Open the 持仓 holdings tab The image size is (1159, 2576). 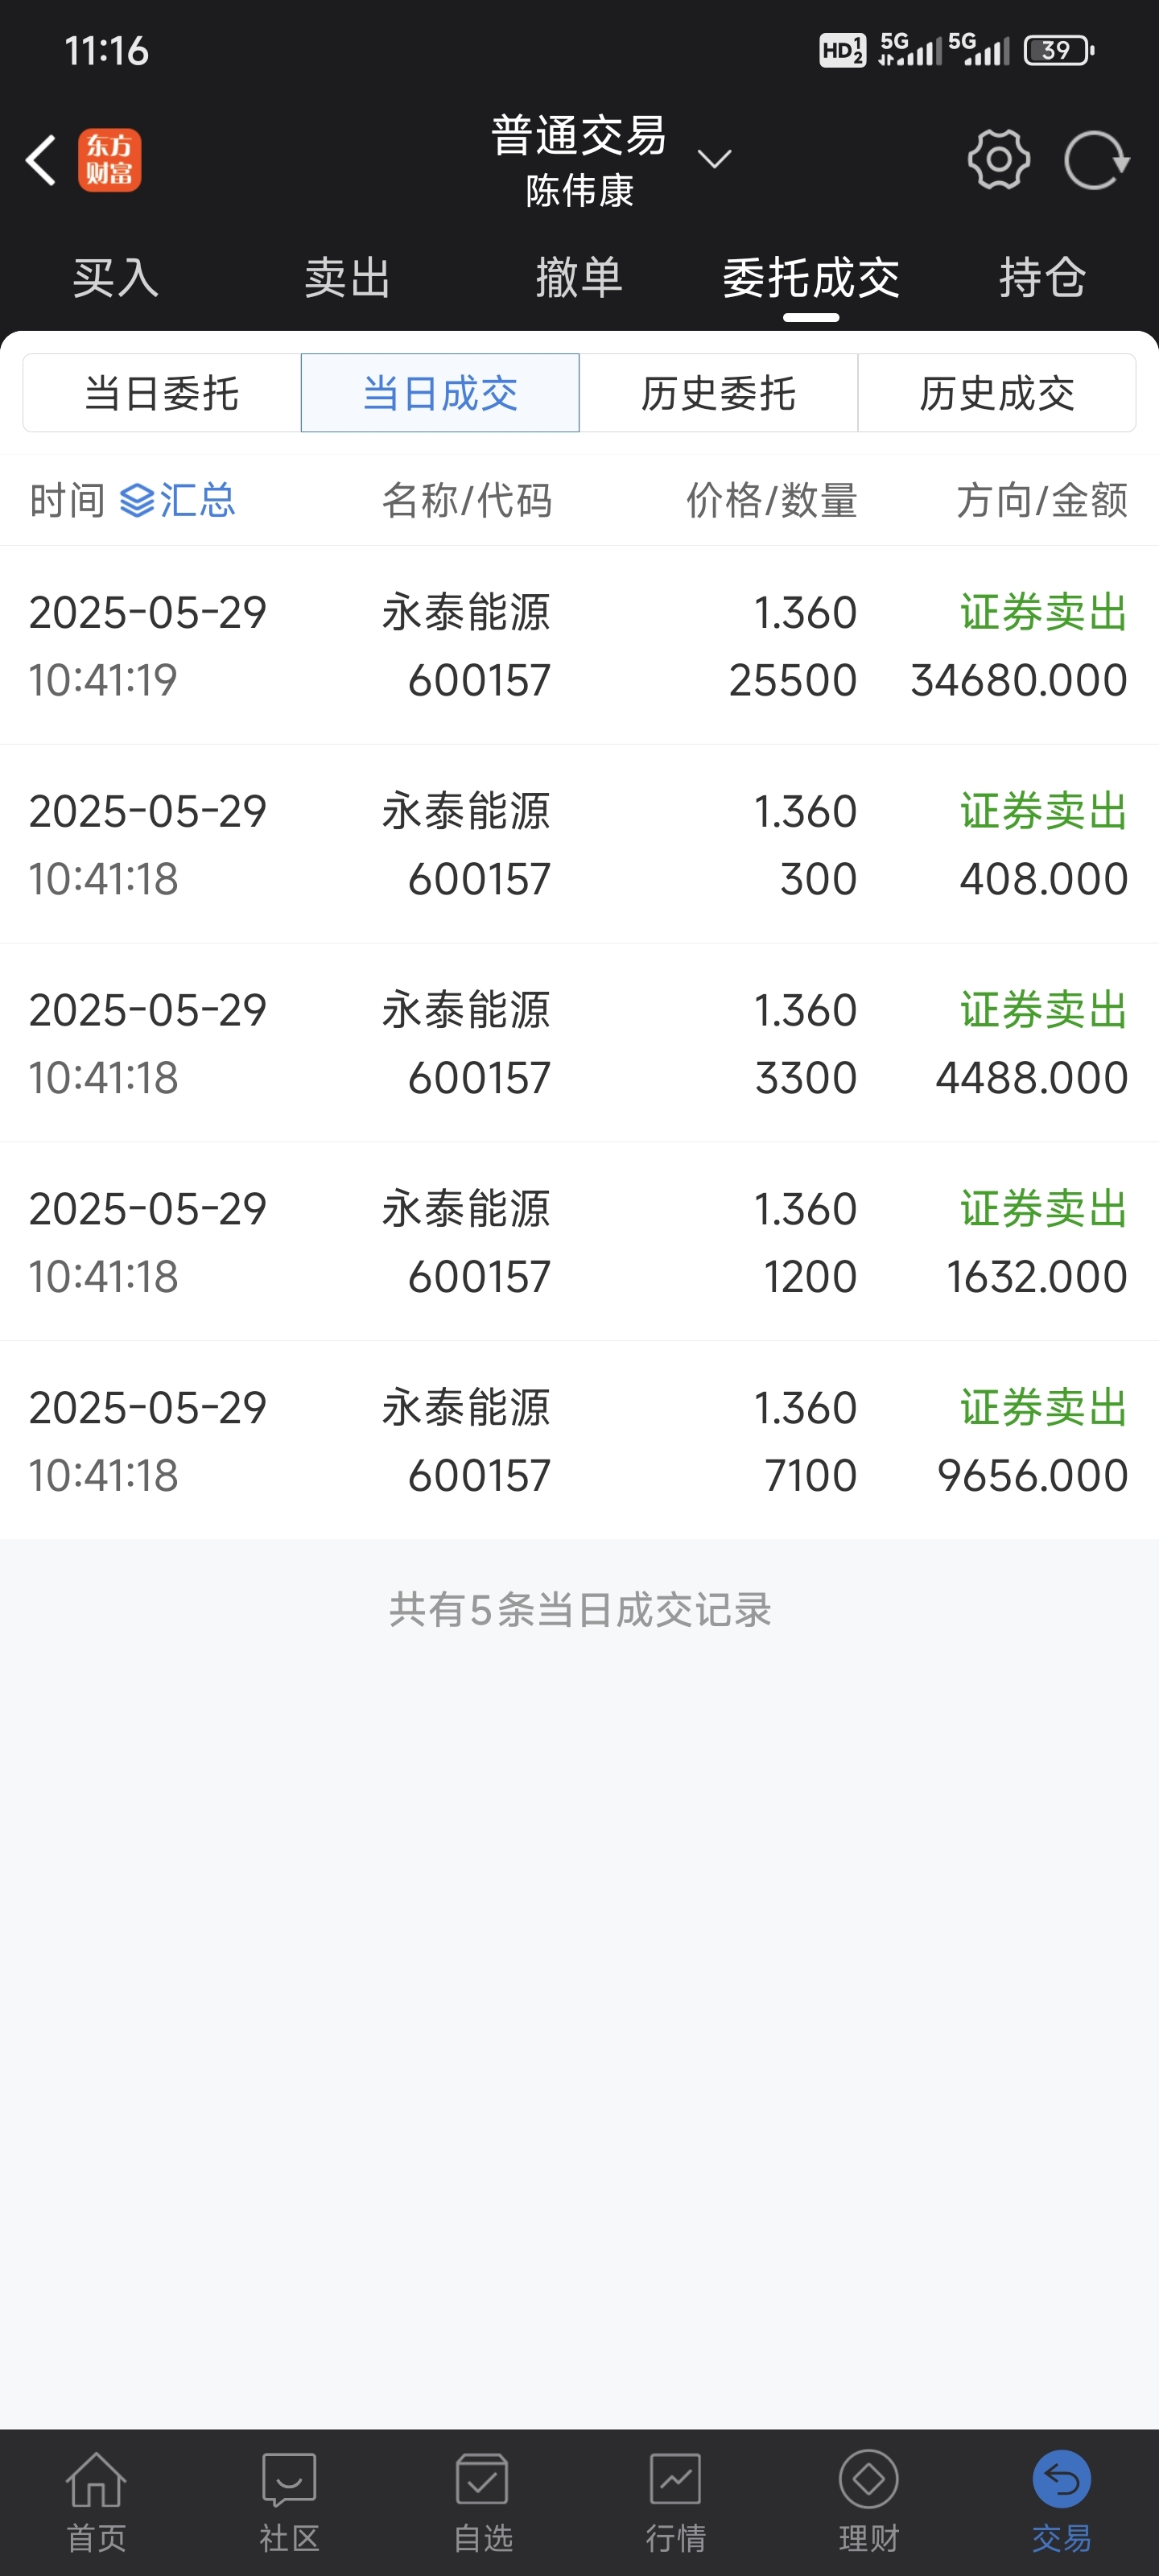pyautogui.click(x=1042, y=277)
